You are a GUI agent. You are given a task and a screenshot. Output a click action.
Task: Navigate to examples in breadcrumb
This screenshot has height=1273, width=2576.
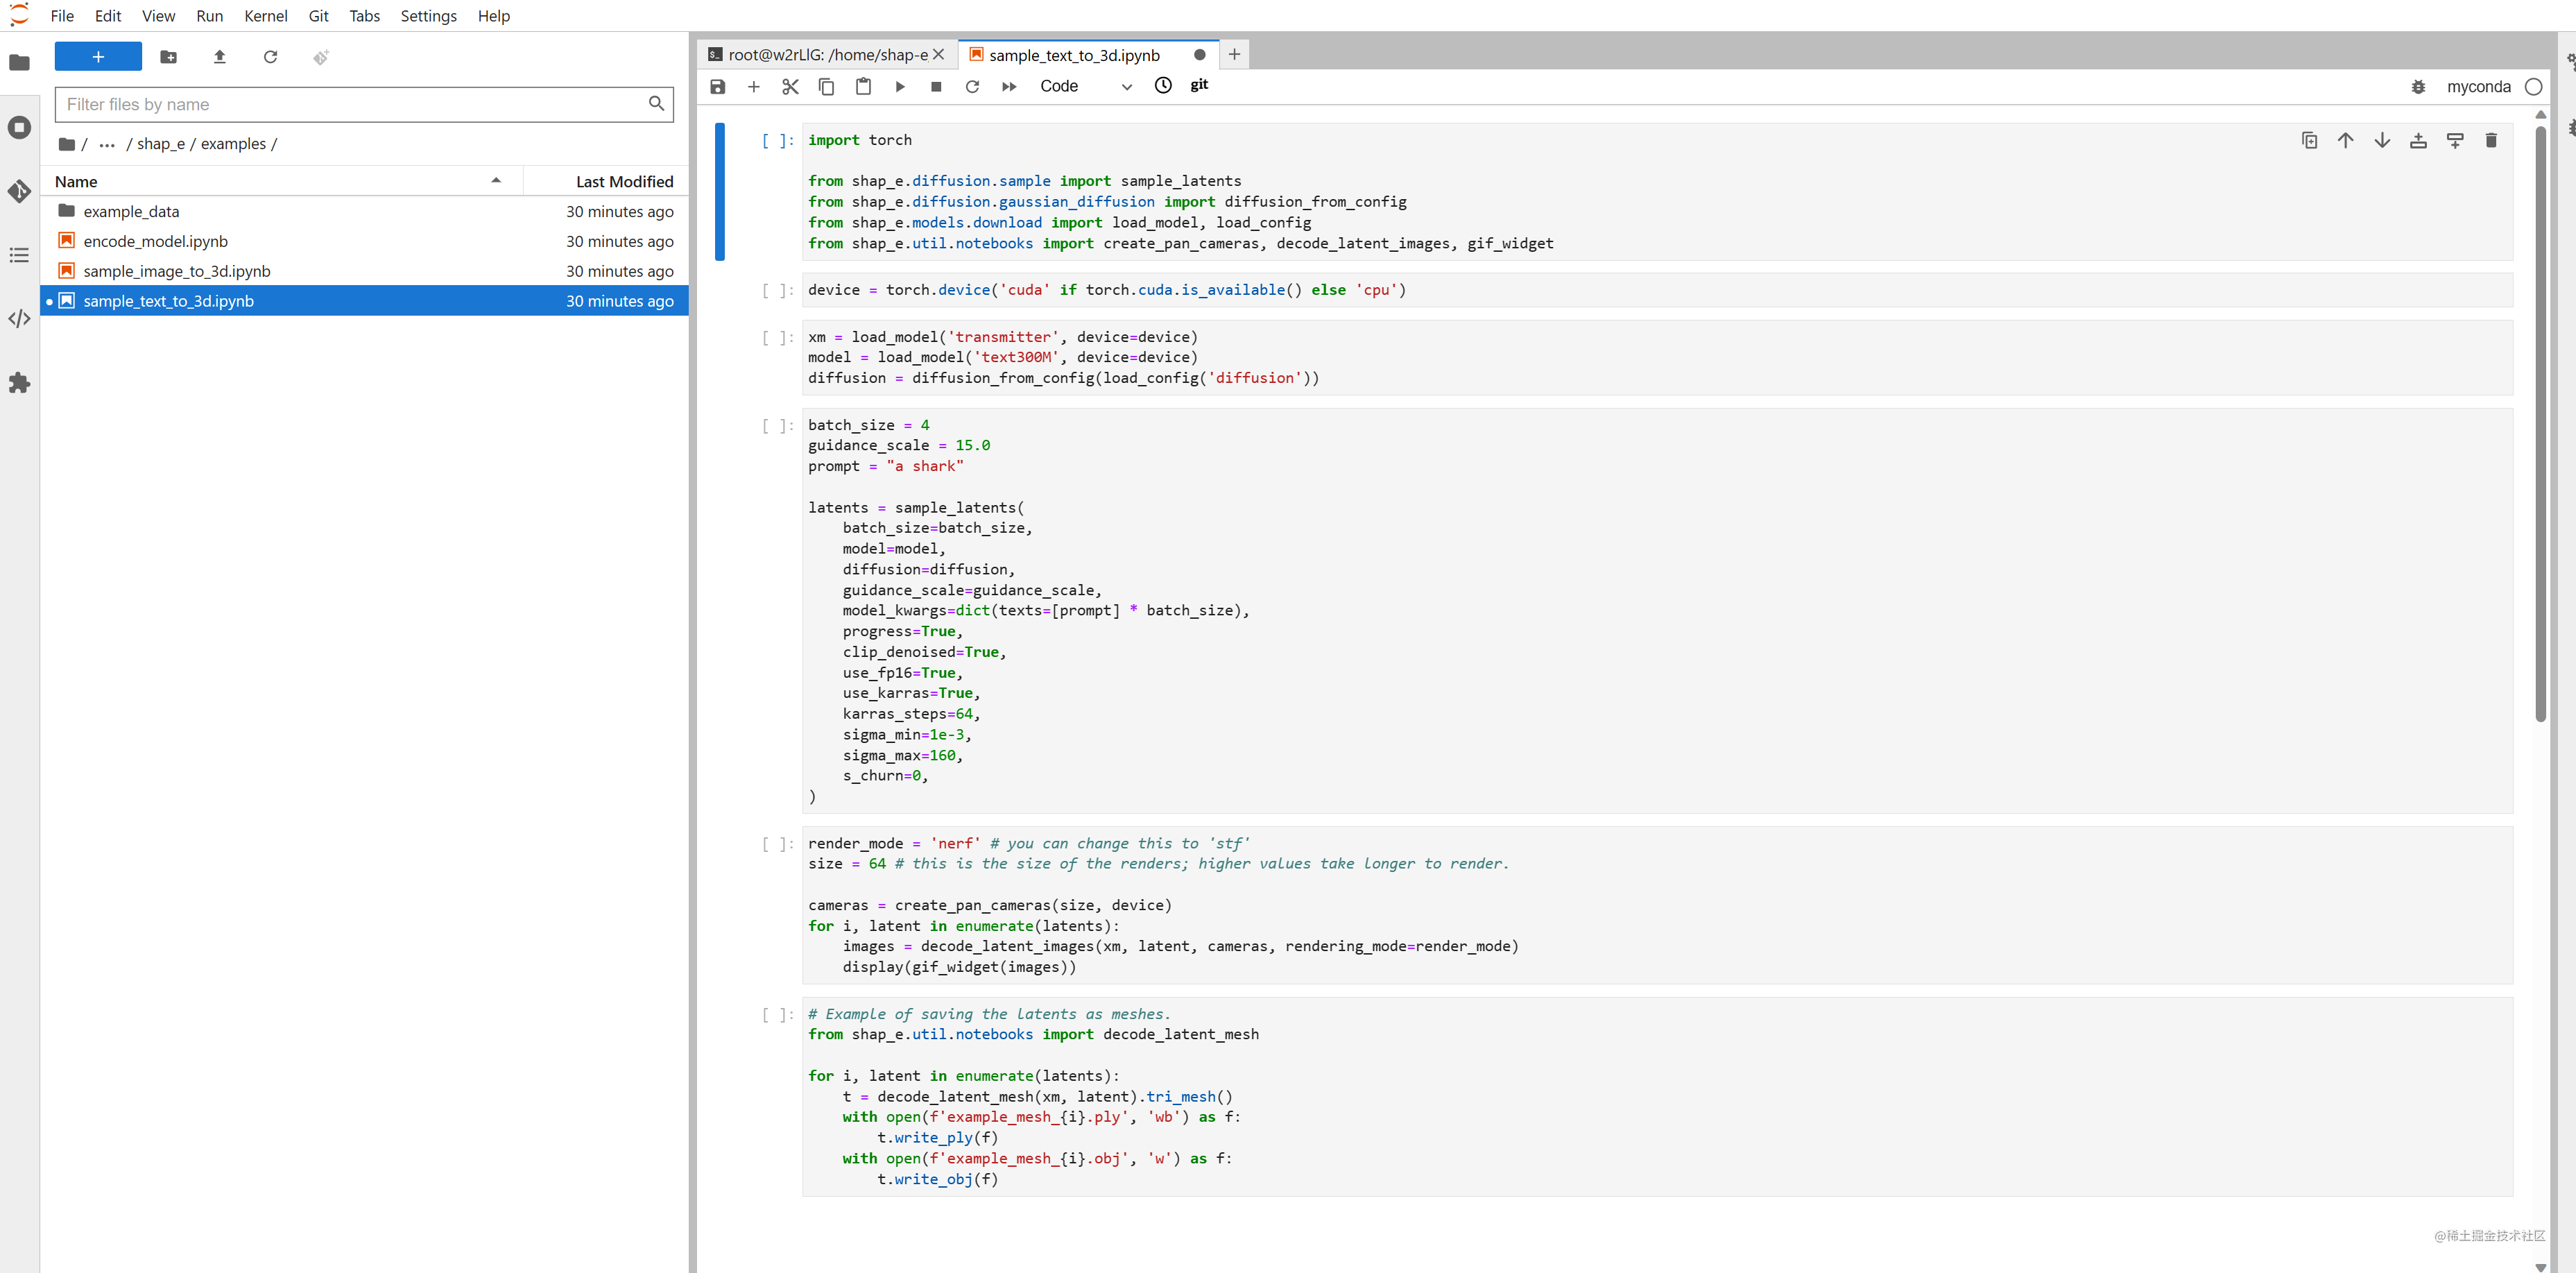233,144
